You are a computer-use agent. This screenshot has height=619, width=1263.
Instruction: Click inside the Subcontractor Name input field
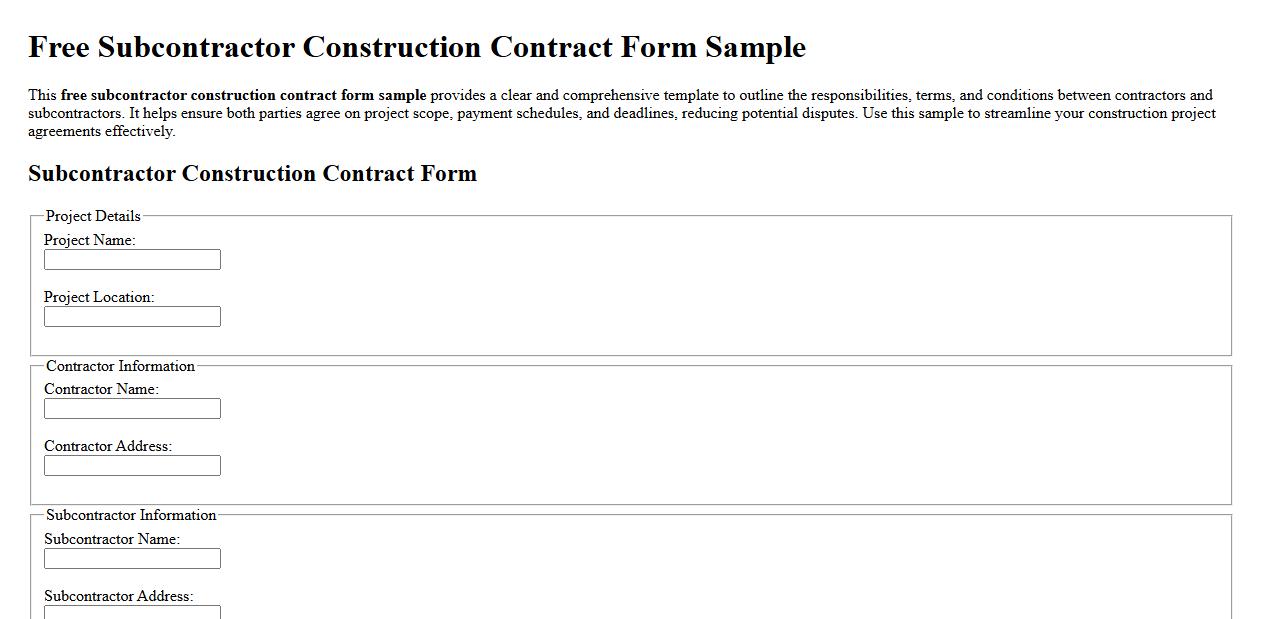pyautogui.click(x=131, y=558)
